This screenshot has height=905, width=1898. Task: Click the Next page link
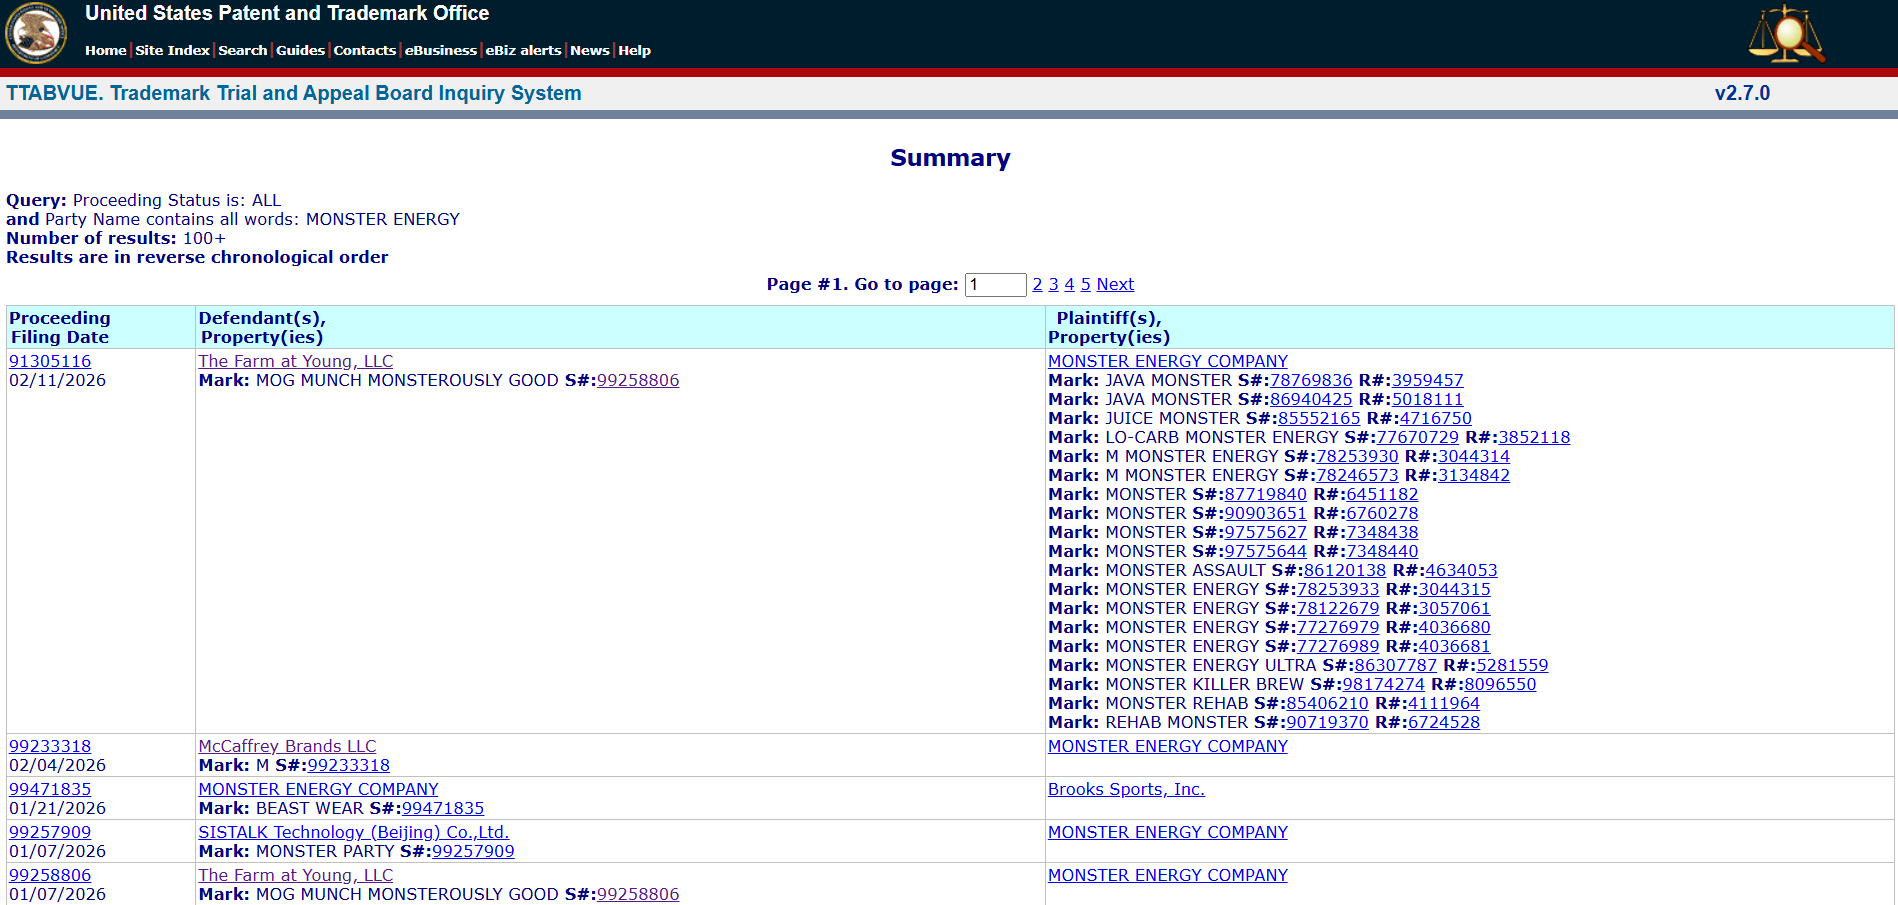point(1115,285)
